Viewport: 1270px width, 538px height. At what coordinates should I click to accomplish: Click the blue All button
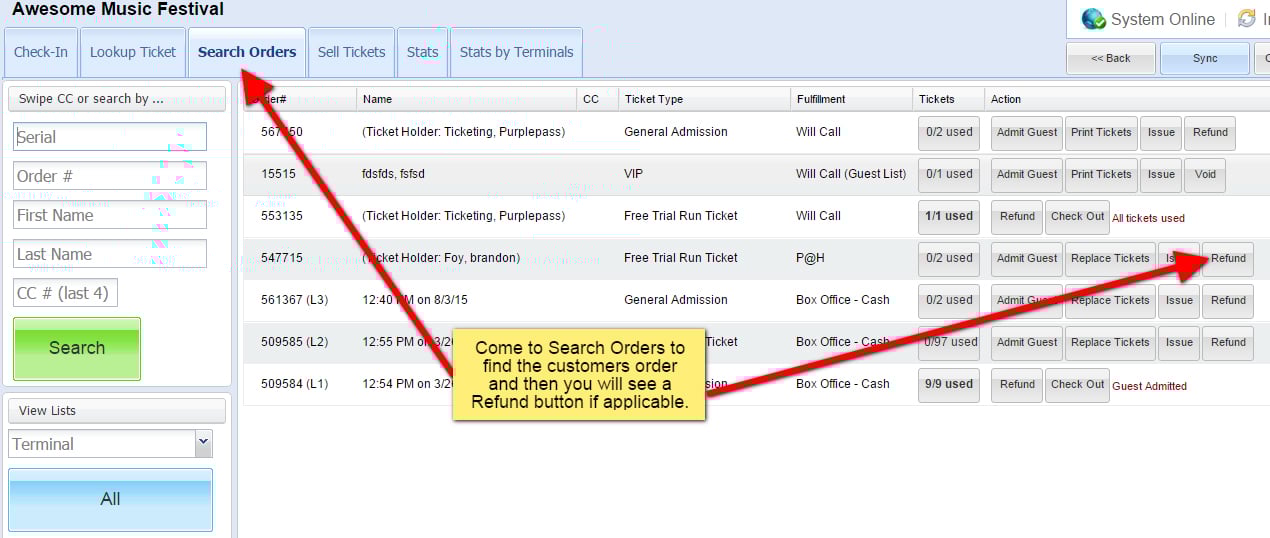click(110, 499)
